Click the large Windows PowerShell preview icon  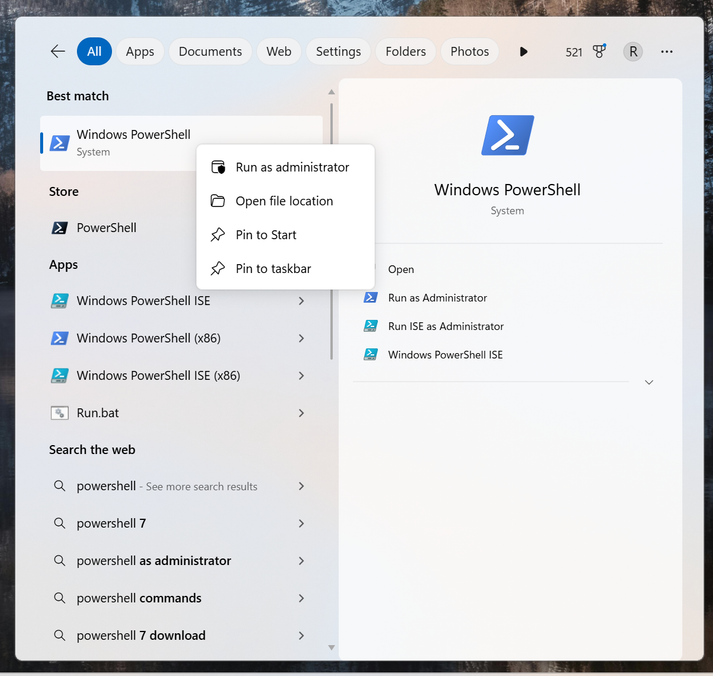(507, 135)
